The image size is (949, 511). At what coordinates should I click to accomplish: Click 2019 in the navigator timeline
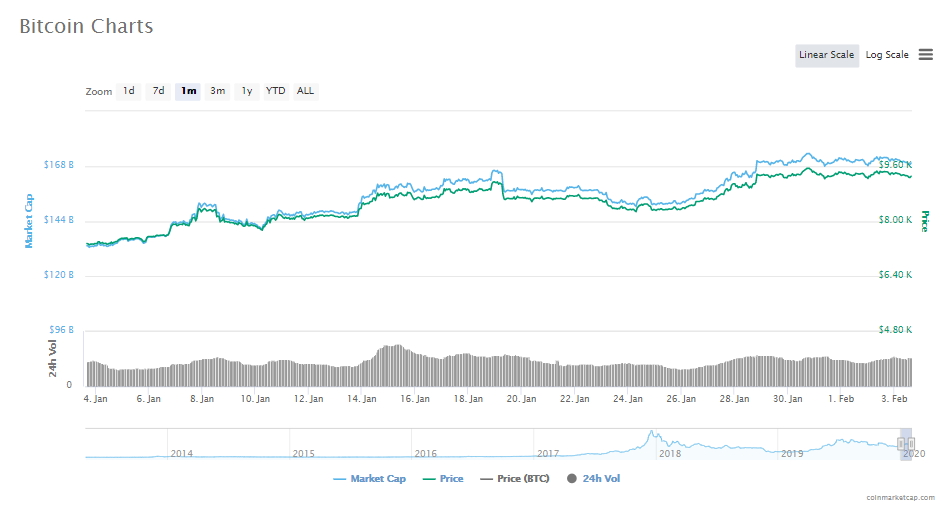click(792, 453)
